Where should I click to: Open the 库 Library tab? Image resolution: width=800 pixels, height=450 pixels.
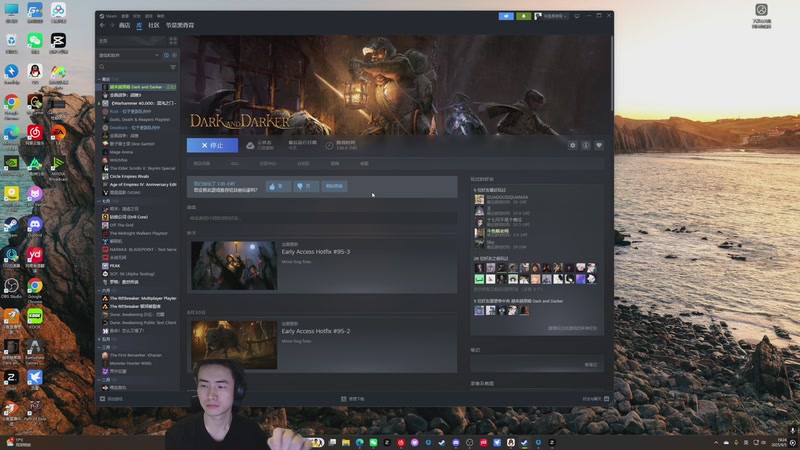139,25
